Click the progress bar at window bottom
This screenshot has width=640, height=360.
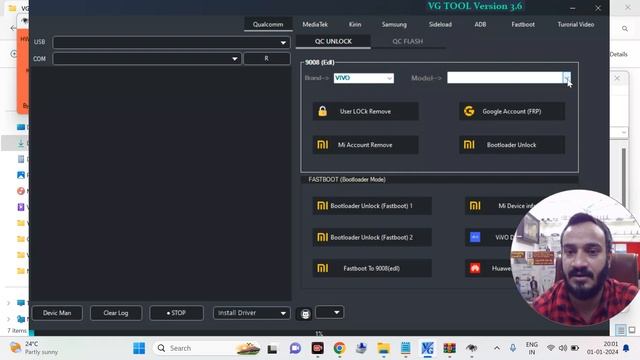pyautogui.click(x=319, y=333)
